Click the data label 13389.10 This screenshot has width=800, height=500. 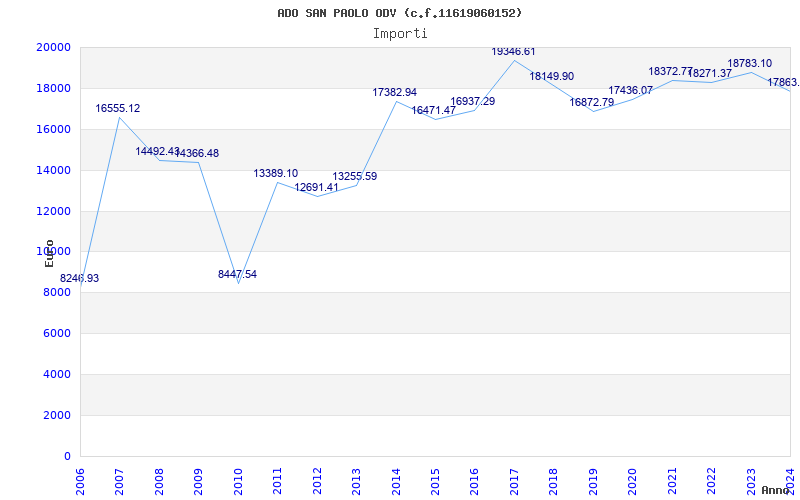click(276, 173)
